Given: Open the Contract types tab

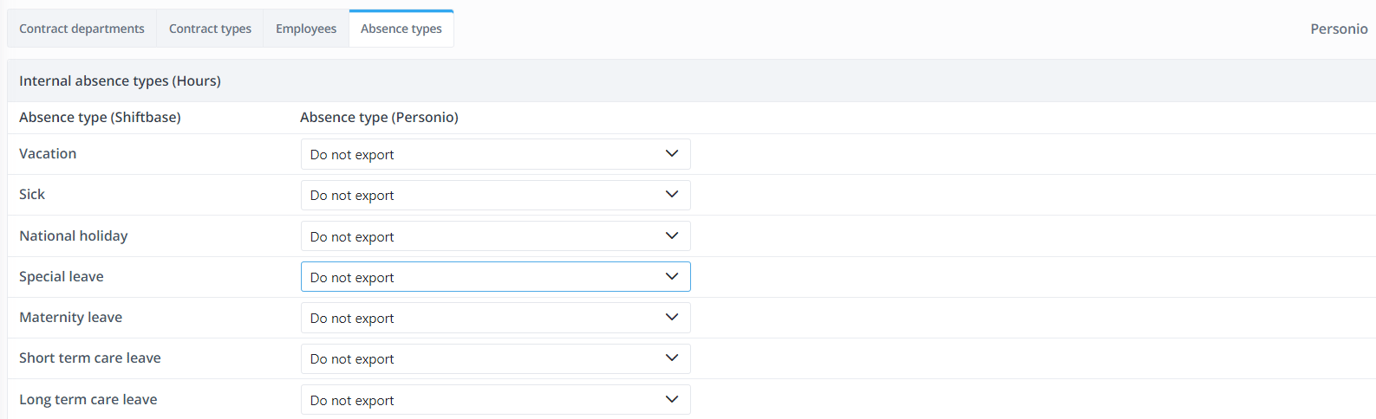Looking at the screenshot, I should pos(210,29).
